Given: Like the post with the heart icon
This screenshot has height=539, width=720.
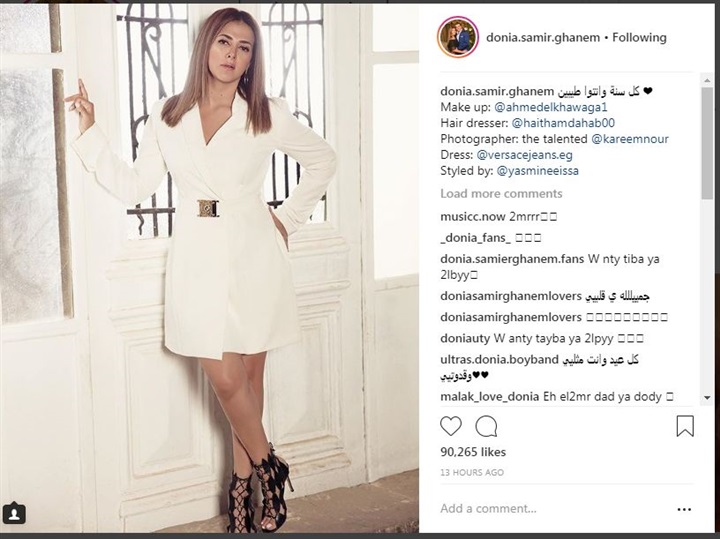Looking at the screenshot, I should point(451,426).
